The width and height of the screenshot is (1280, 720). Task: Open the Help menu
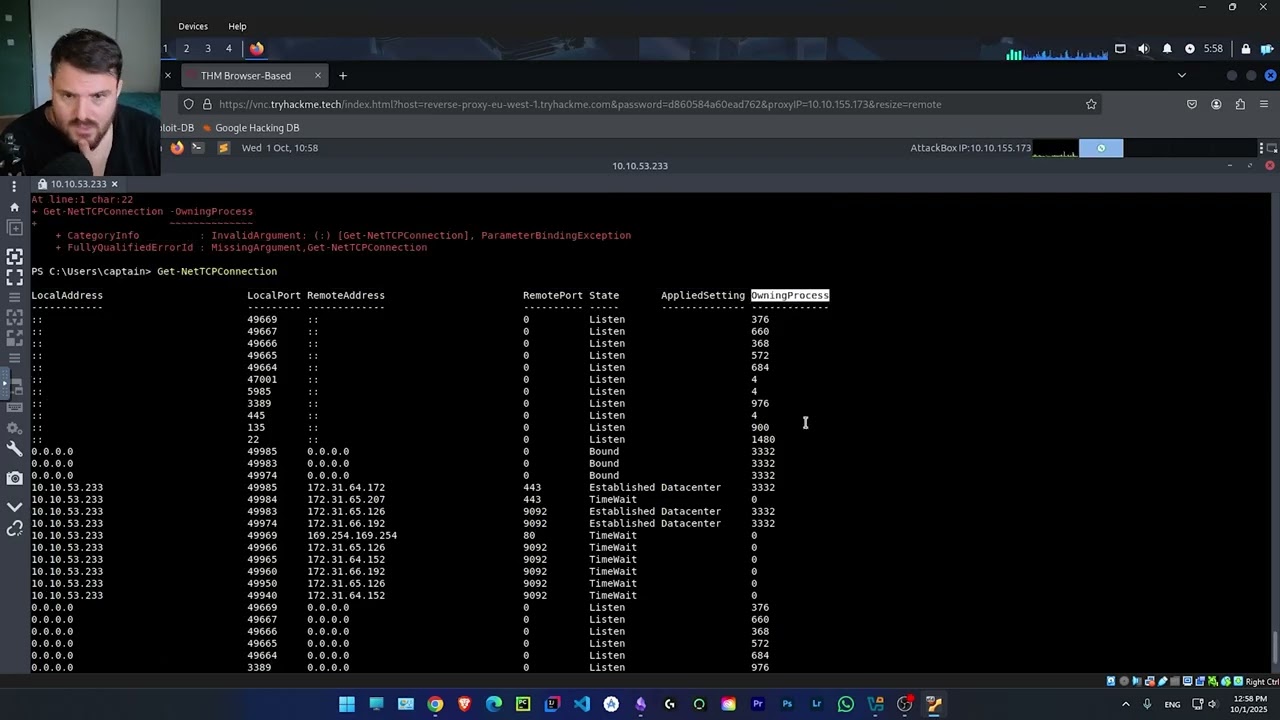pos(237,26)
